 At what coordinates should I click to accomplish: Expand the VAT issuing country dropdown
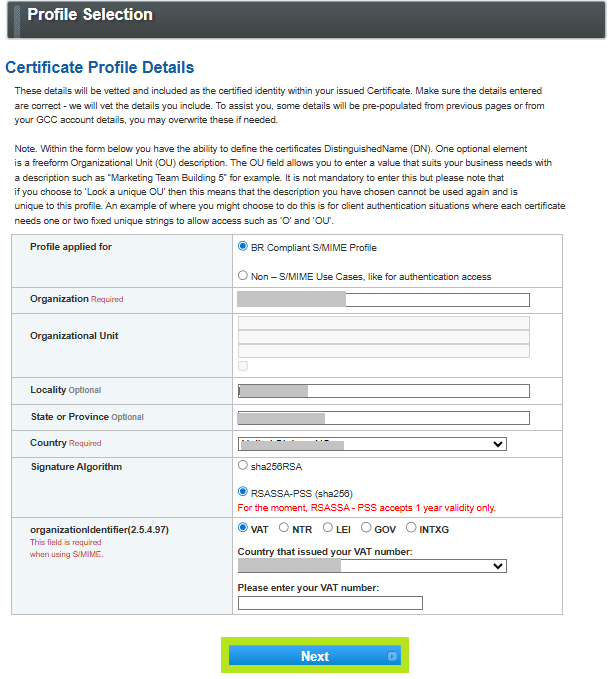coord(372,566)
